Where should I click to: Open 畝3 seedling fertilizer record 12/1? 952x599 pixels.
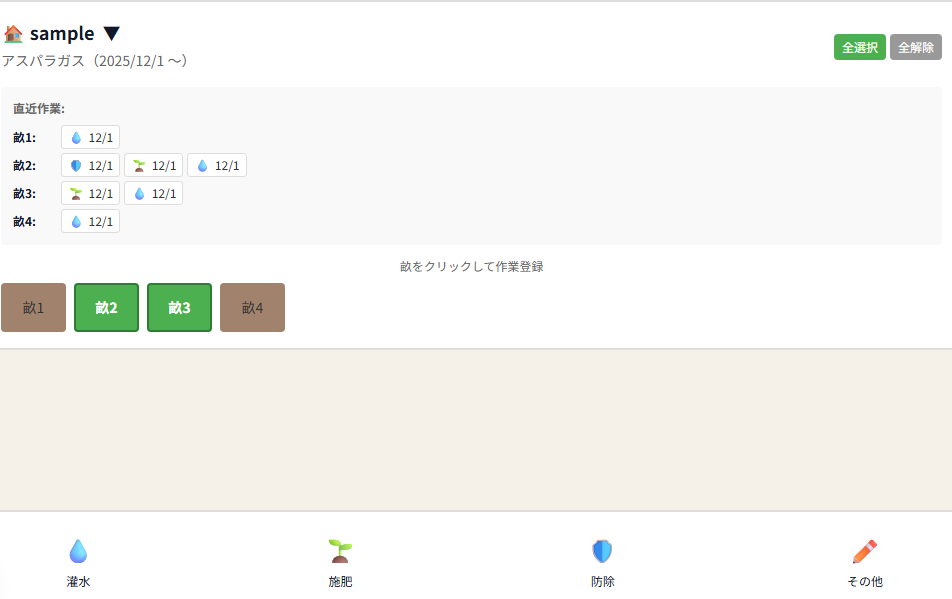coord(90,194)
